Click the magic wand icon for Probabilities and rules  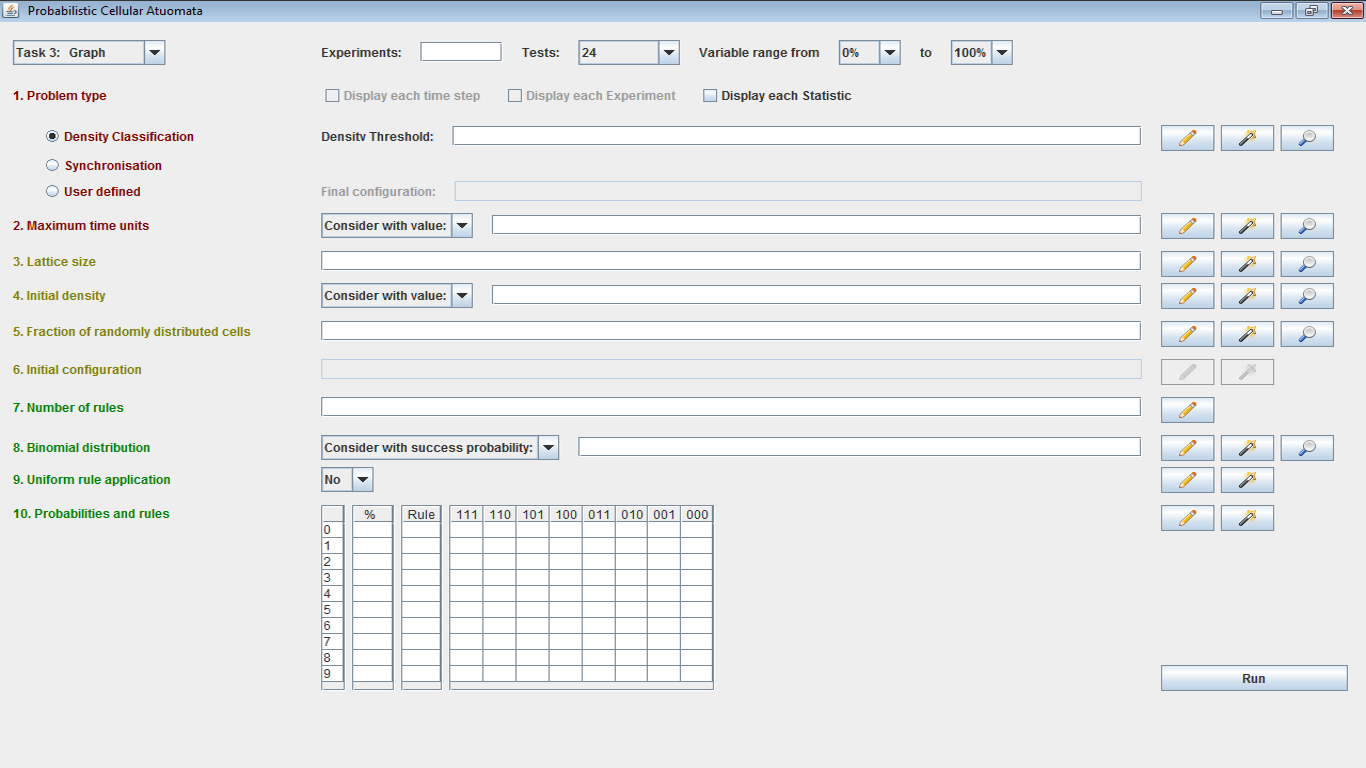[1247, 518]
